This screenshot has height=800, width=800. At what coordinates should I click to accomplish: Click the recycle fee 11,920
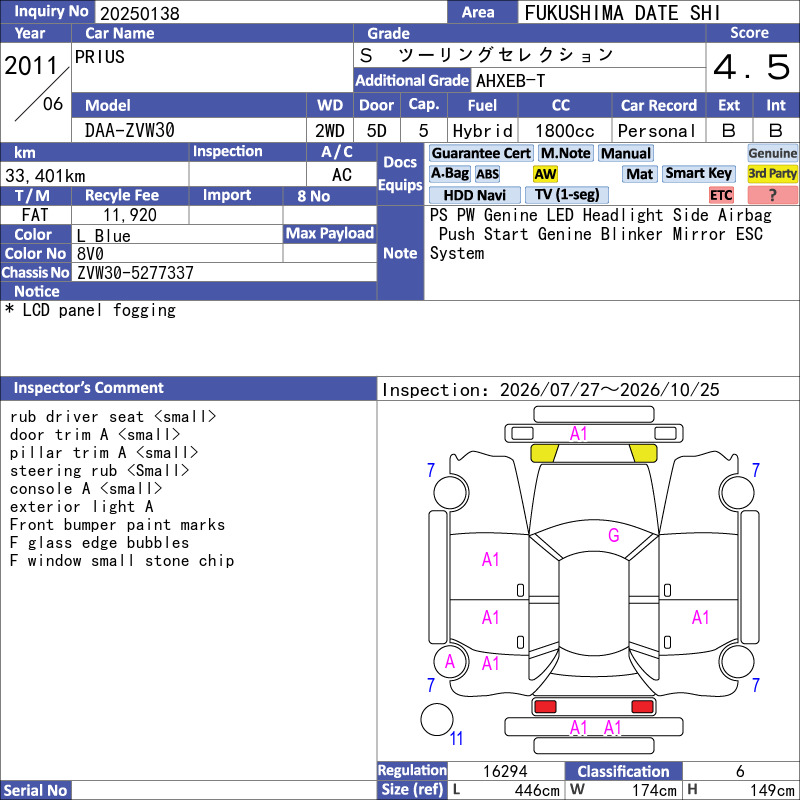click(x=130, y=215)
